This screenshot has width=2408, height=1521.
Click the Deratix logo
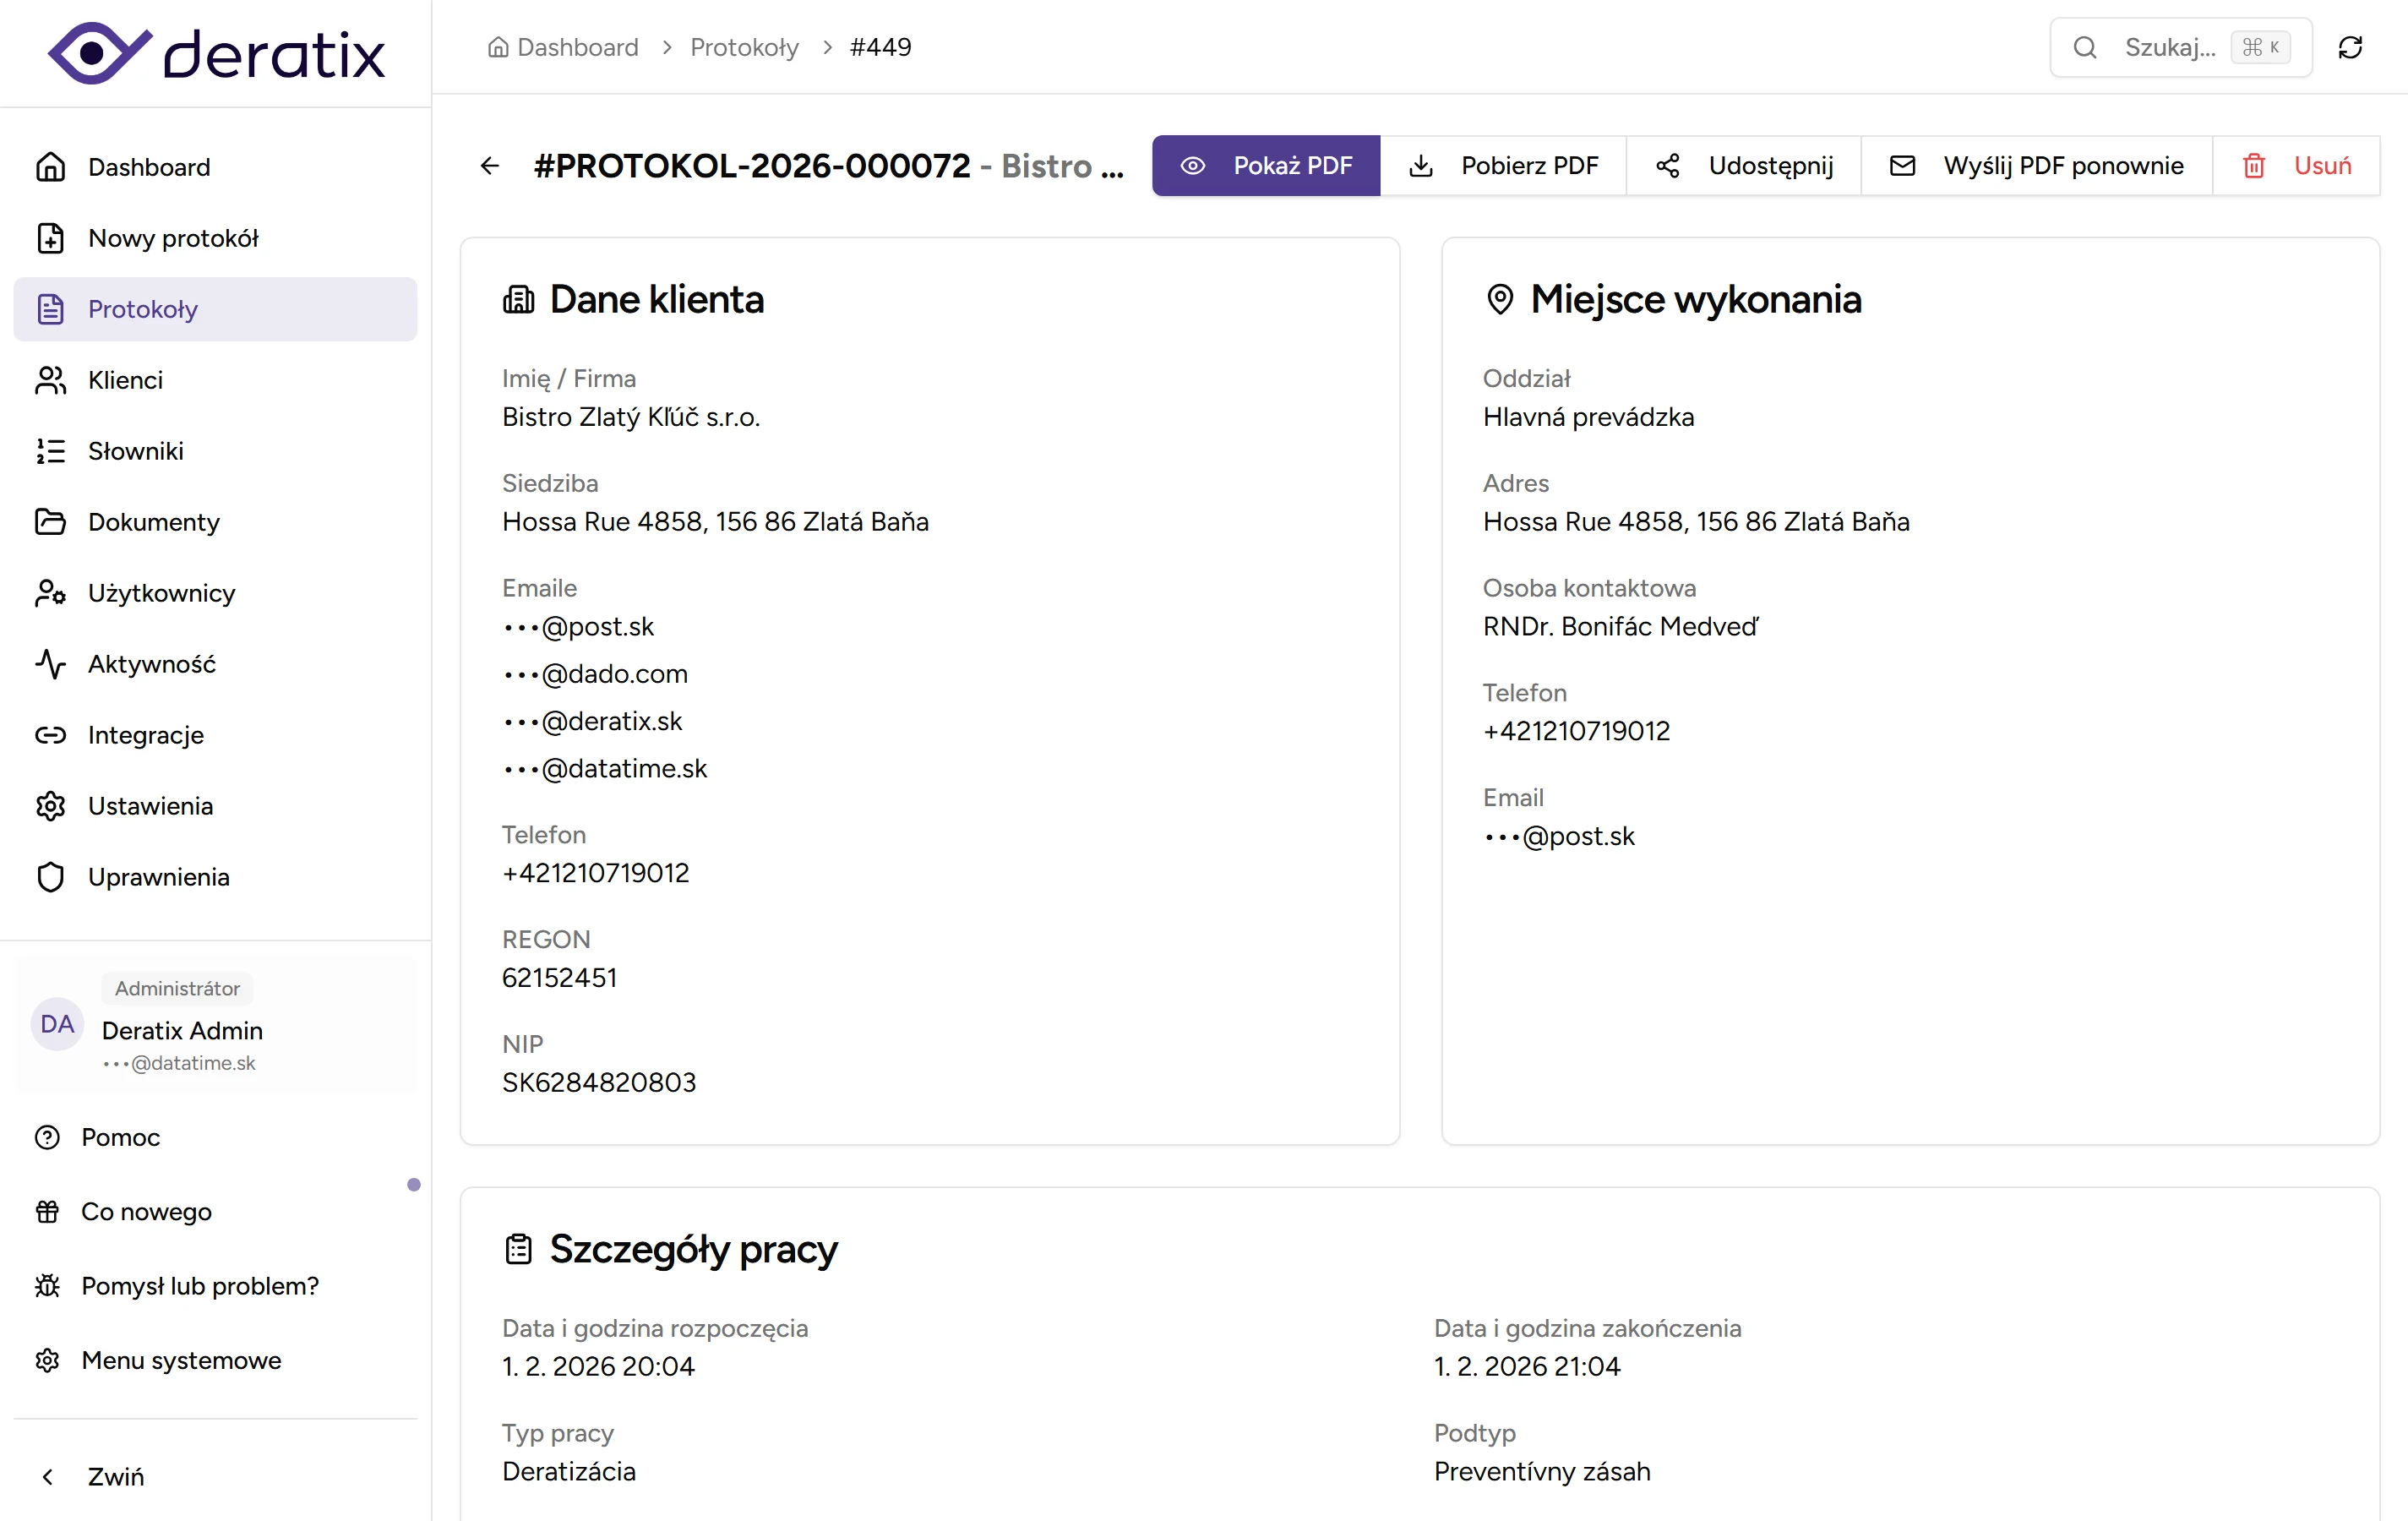coord(216,53)
